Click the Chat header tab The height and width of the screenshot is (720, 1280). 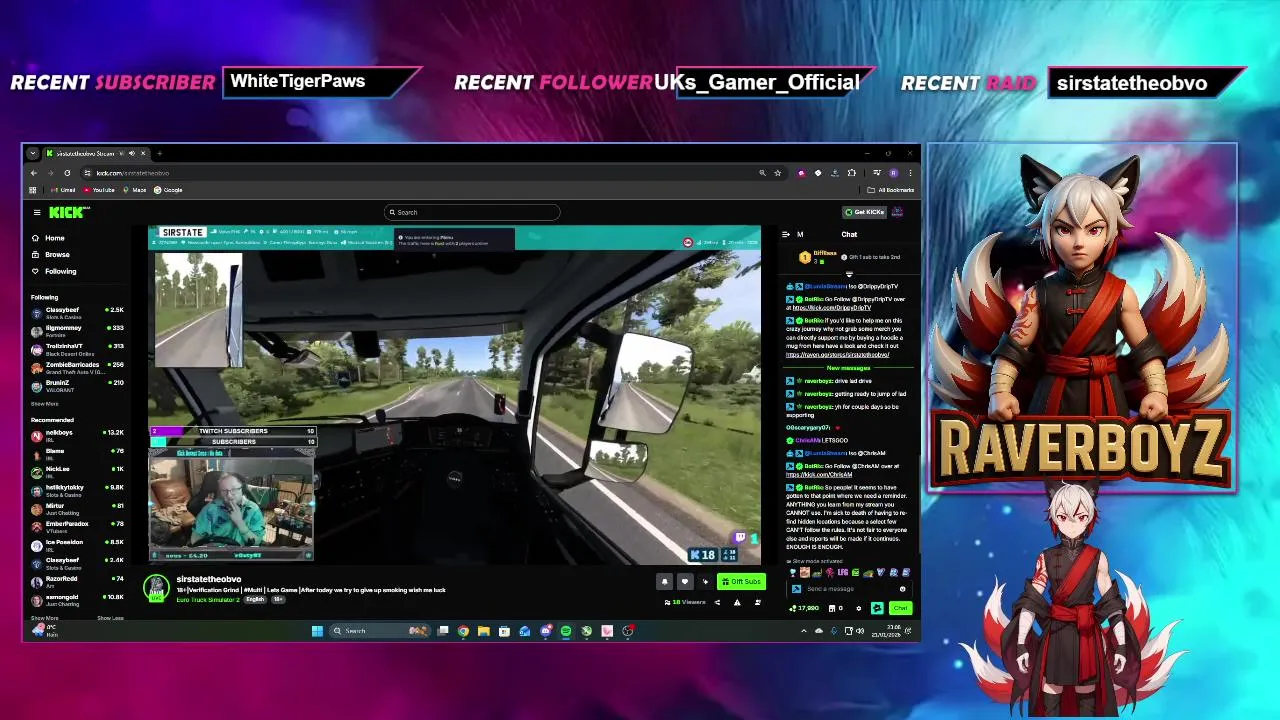[849, 235]
